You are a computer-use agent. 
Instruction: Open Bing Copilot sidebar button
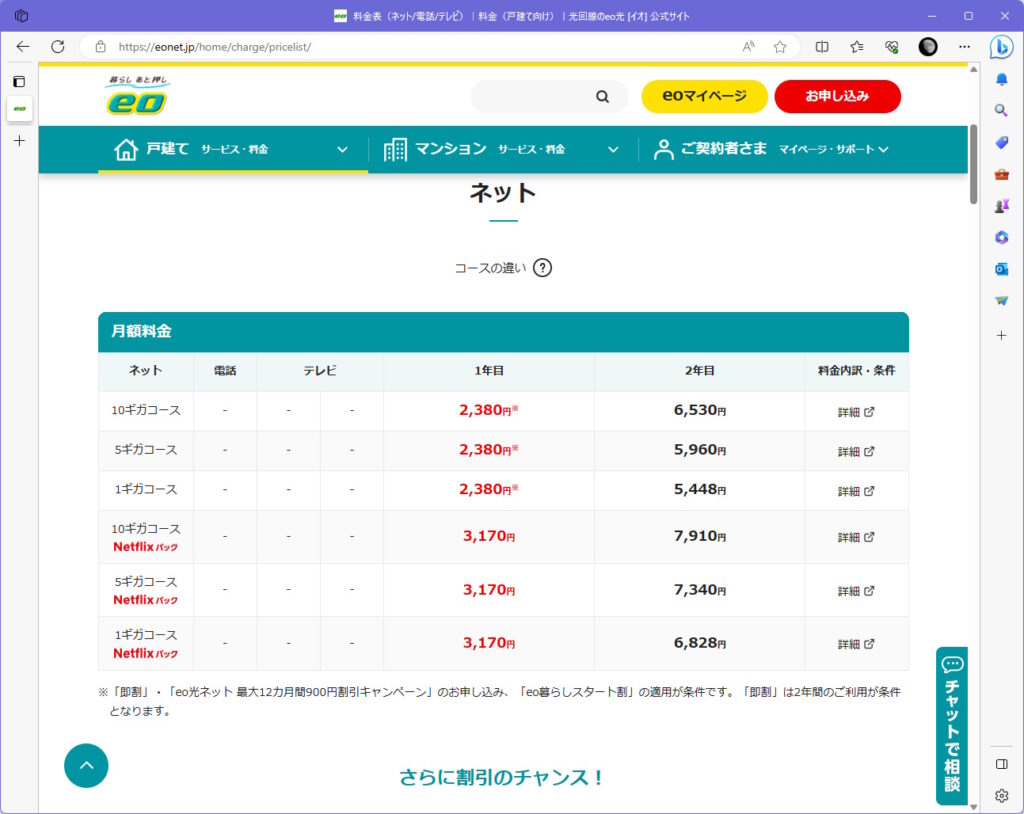[1001, 47]
